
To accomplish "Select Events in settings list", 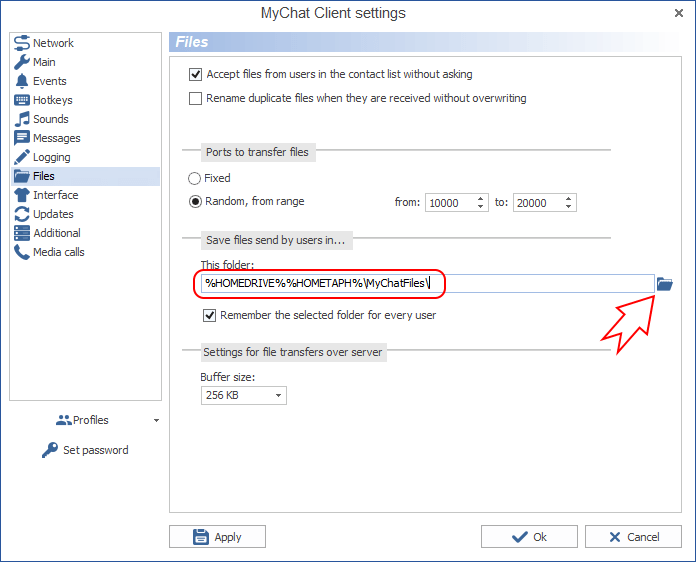I will (85, 81).
